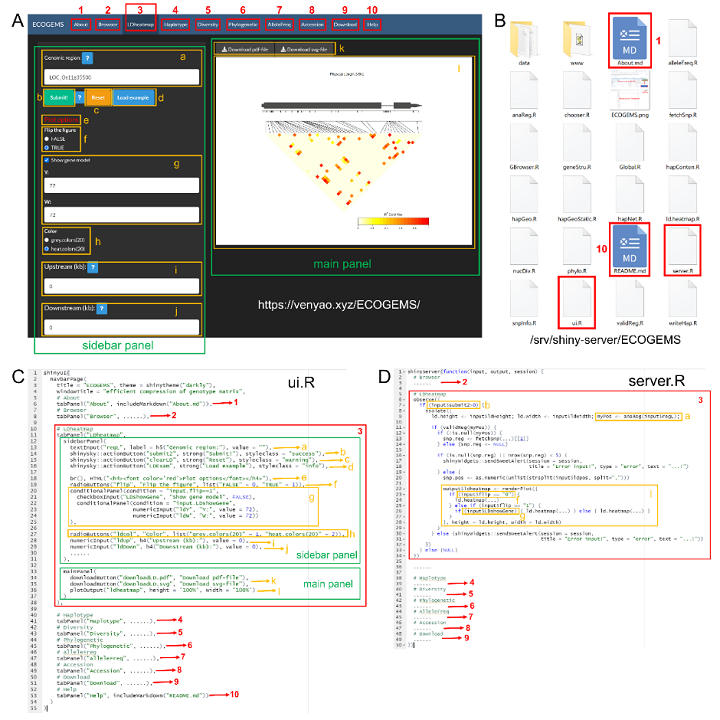Click into the Genomic region text field
This screenshot has width=720, height=720.
(120, 76)
